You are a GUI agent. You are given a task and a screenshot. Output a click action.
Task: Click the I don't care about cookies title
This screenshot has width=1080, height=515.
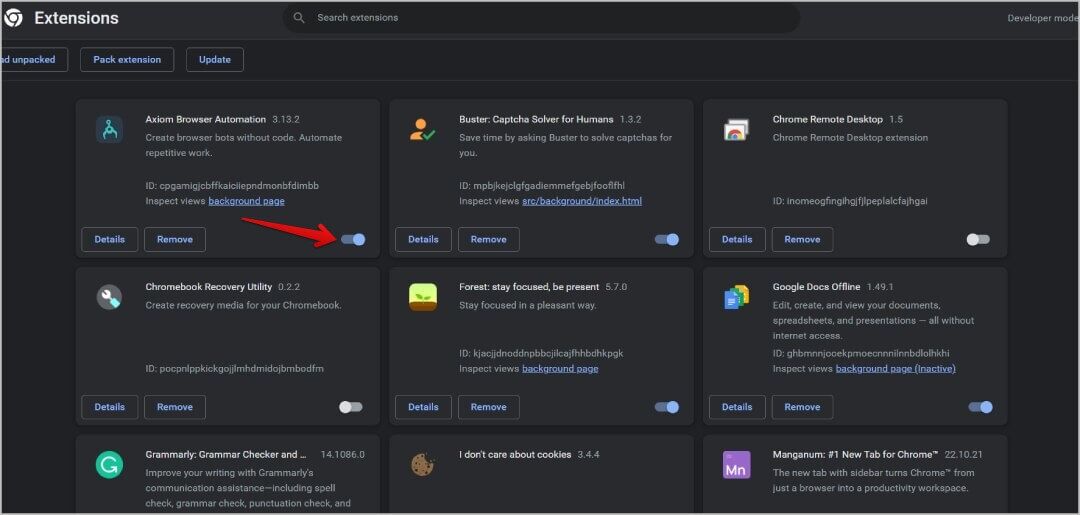[515, 454]
